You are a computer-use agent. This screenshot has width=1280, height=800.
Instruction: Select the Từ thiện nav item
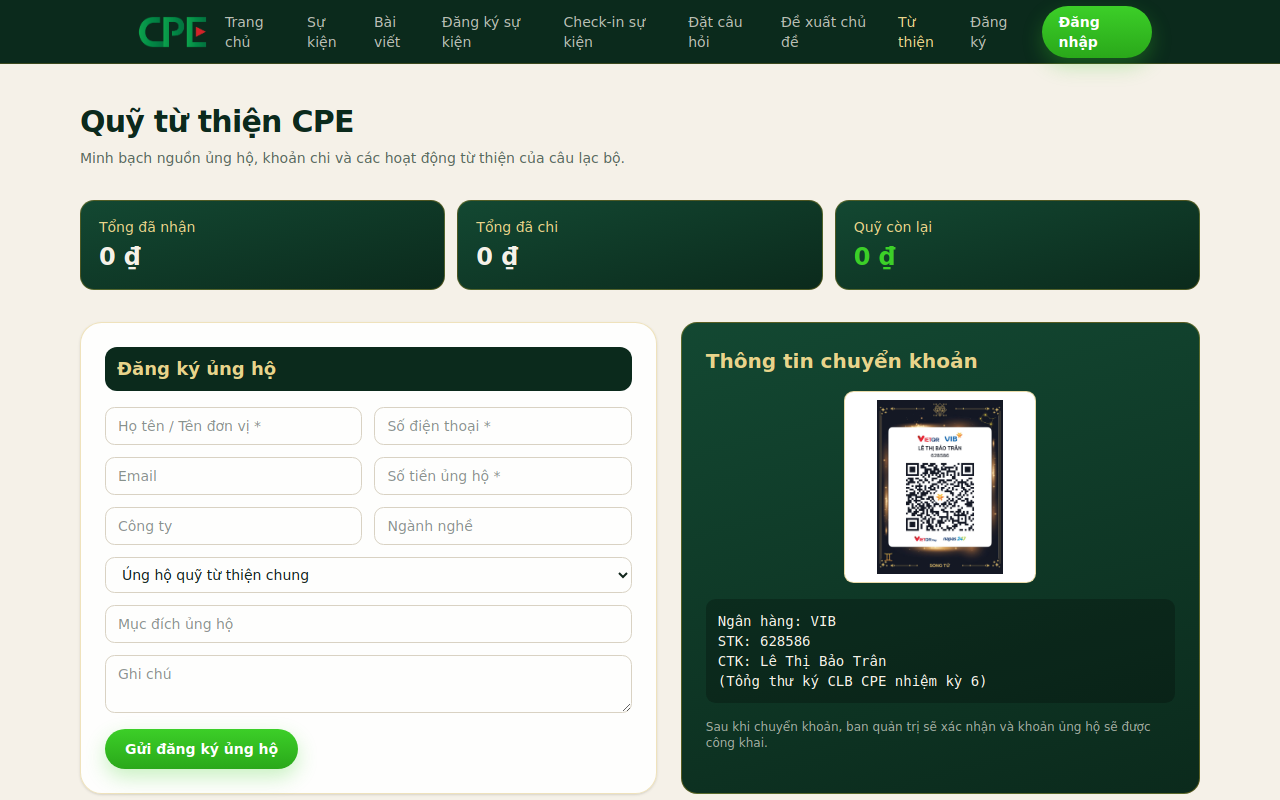tap(916, 32)
